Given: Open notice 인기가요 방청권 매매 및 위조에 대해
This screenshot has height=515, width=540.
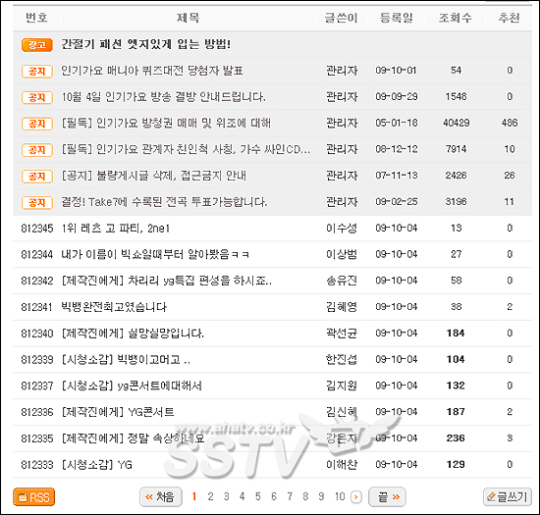Looking at the screenshot, I should (166, 123).
